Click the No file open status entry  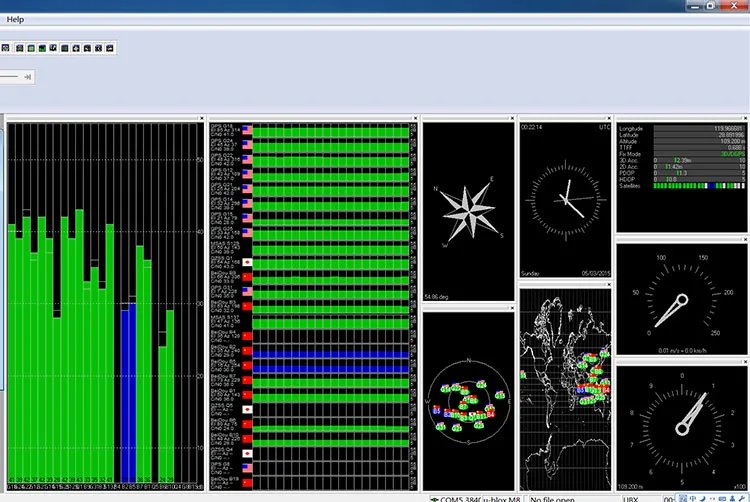[552, 499]
